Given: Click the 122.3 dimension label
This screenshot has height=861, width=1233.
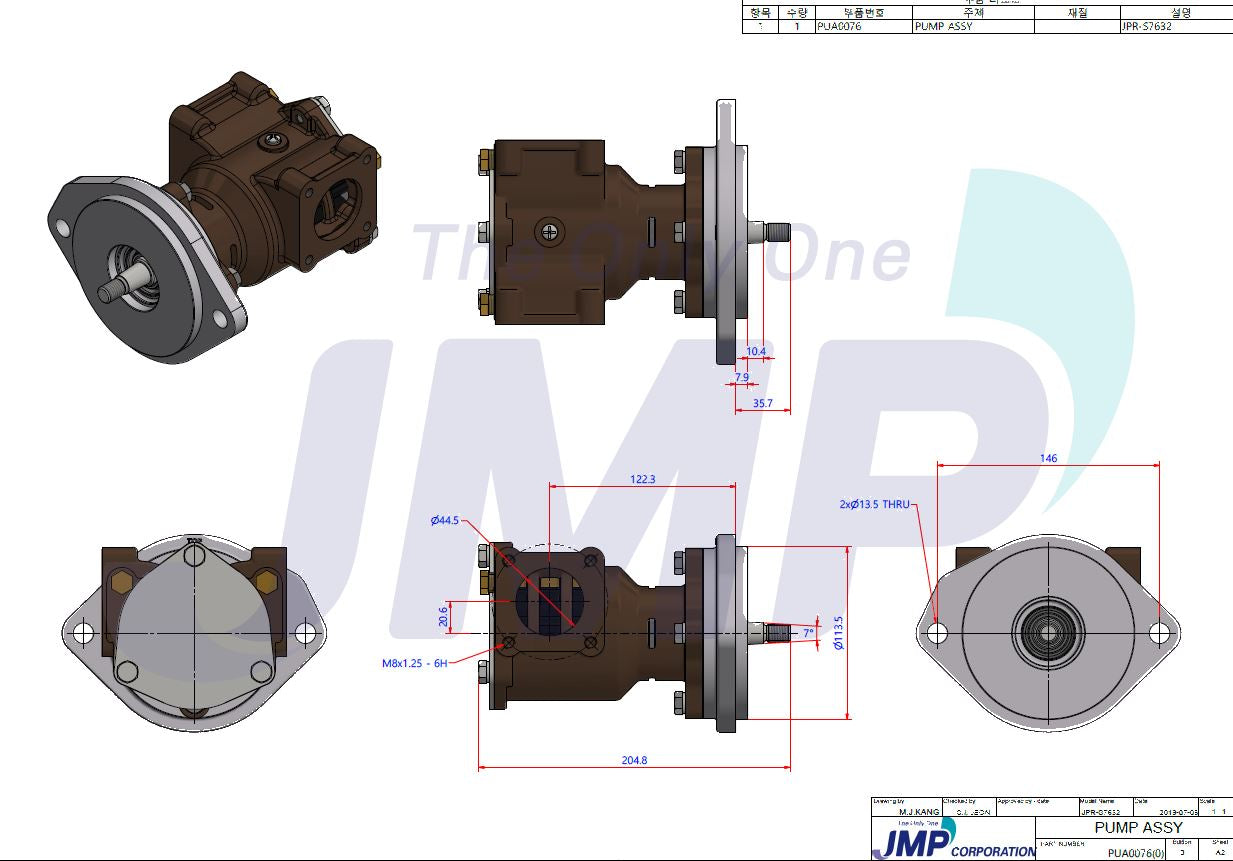Looking at the screenshot, I should click(x=644, y=480).
